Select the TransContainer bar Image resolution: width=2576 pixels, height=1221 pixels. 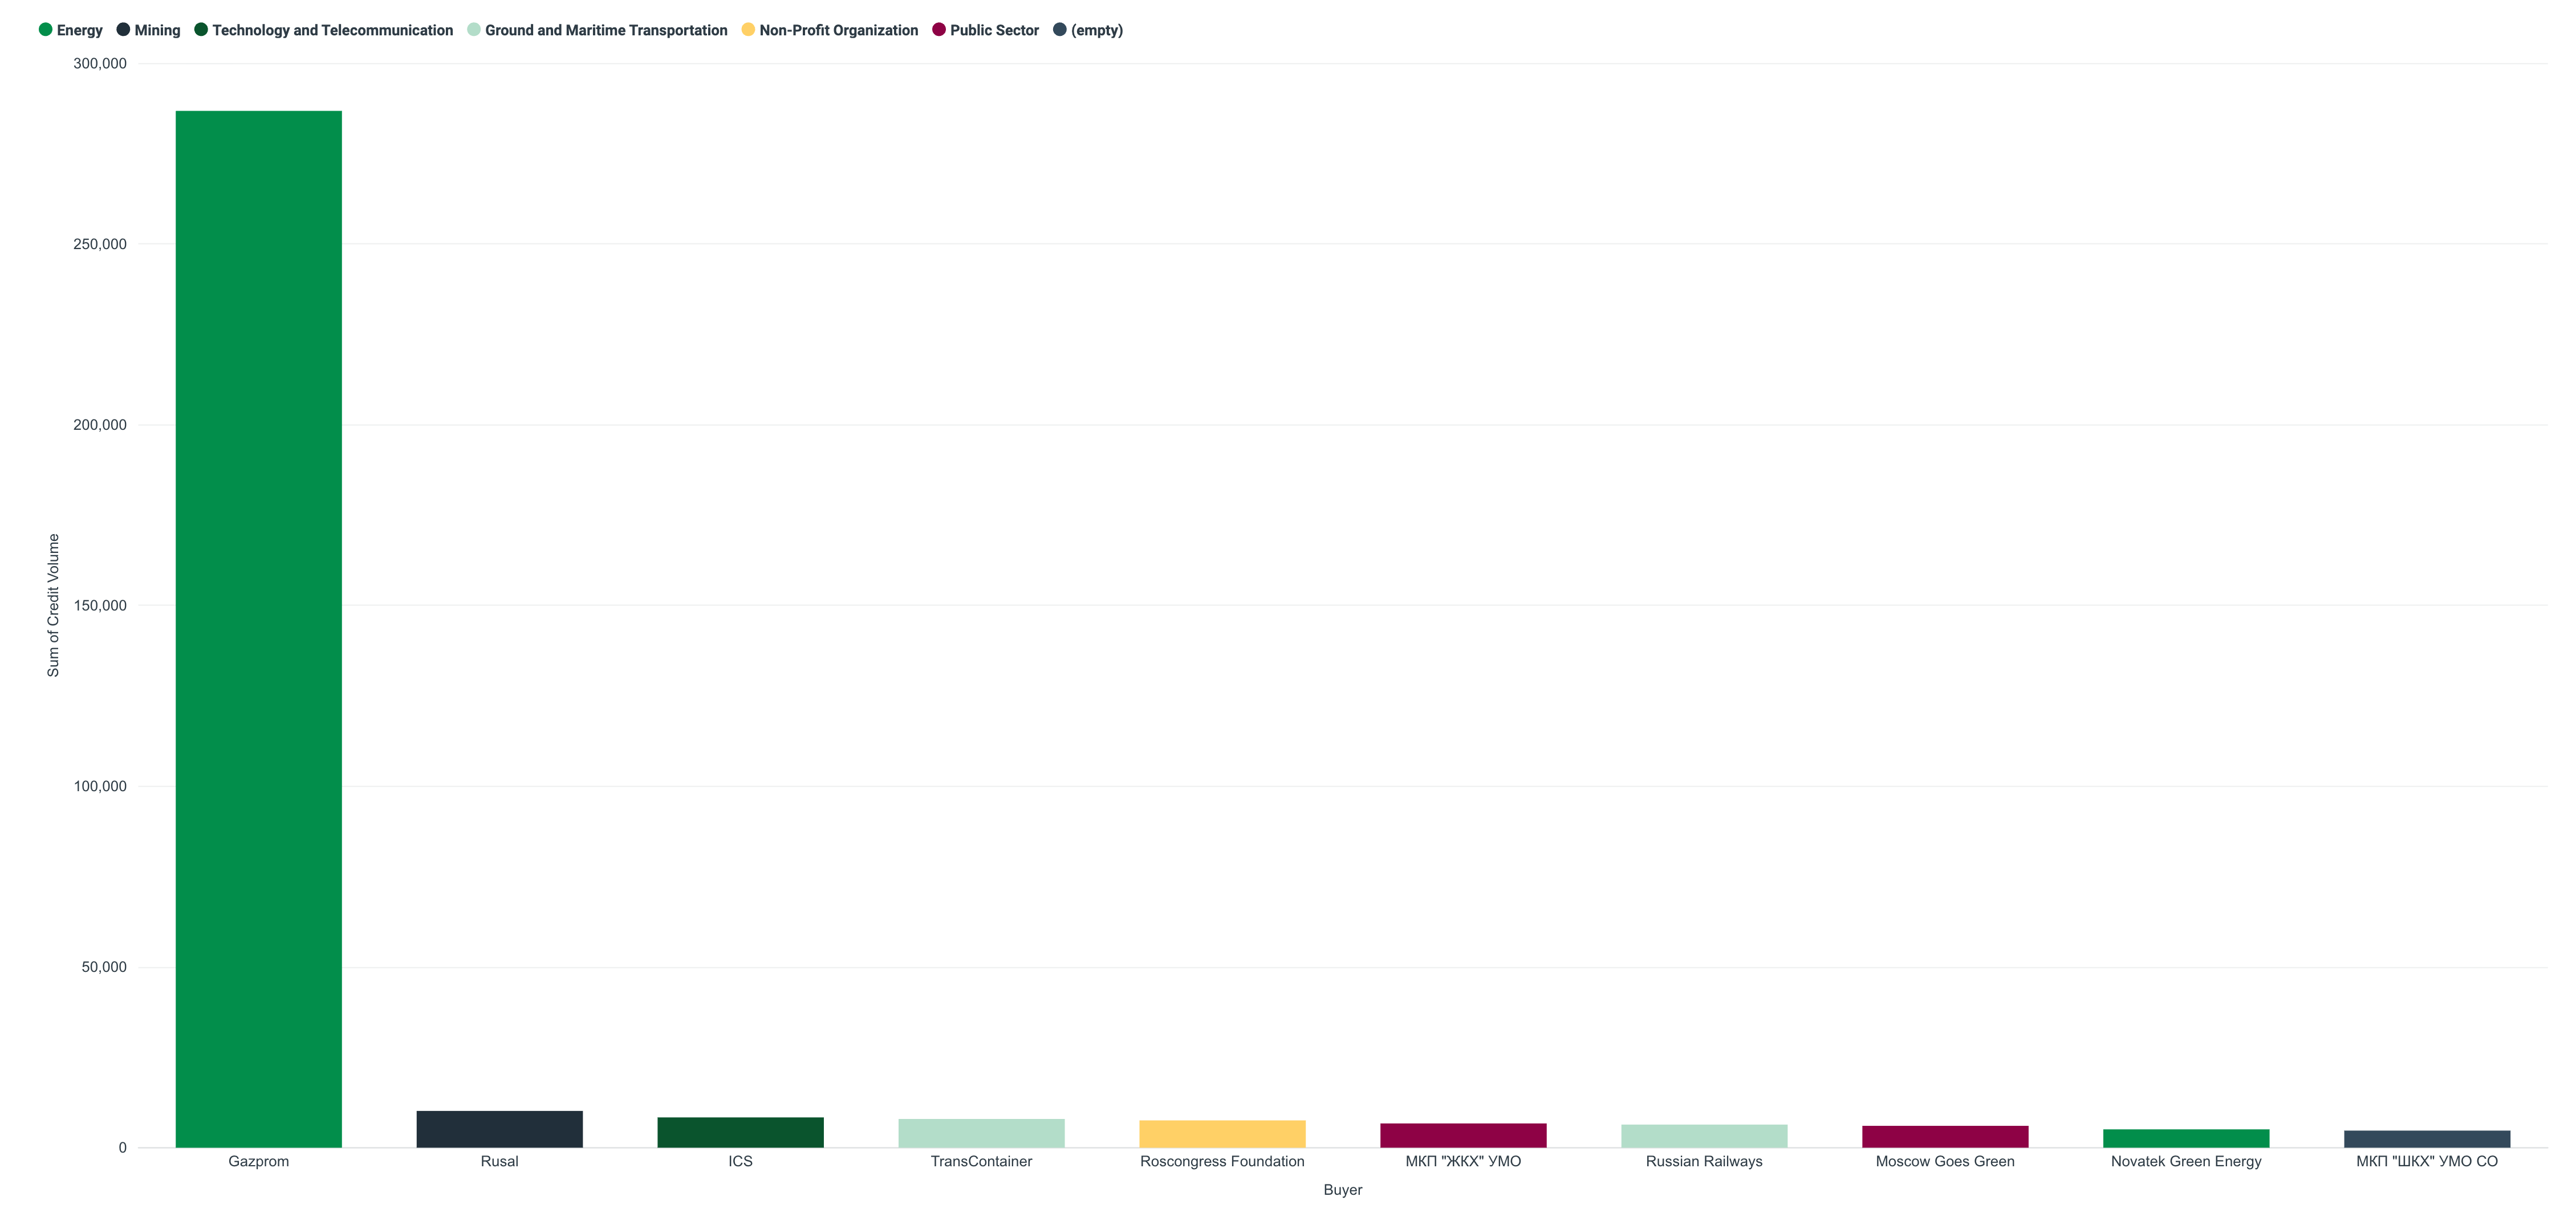[981, 1133]
